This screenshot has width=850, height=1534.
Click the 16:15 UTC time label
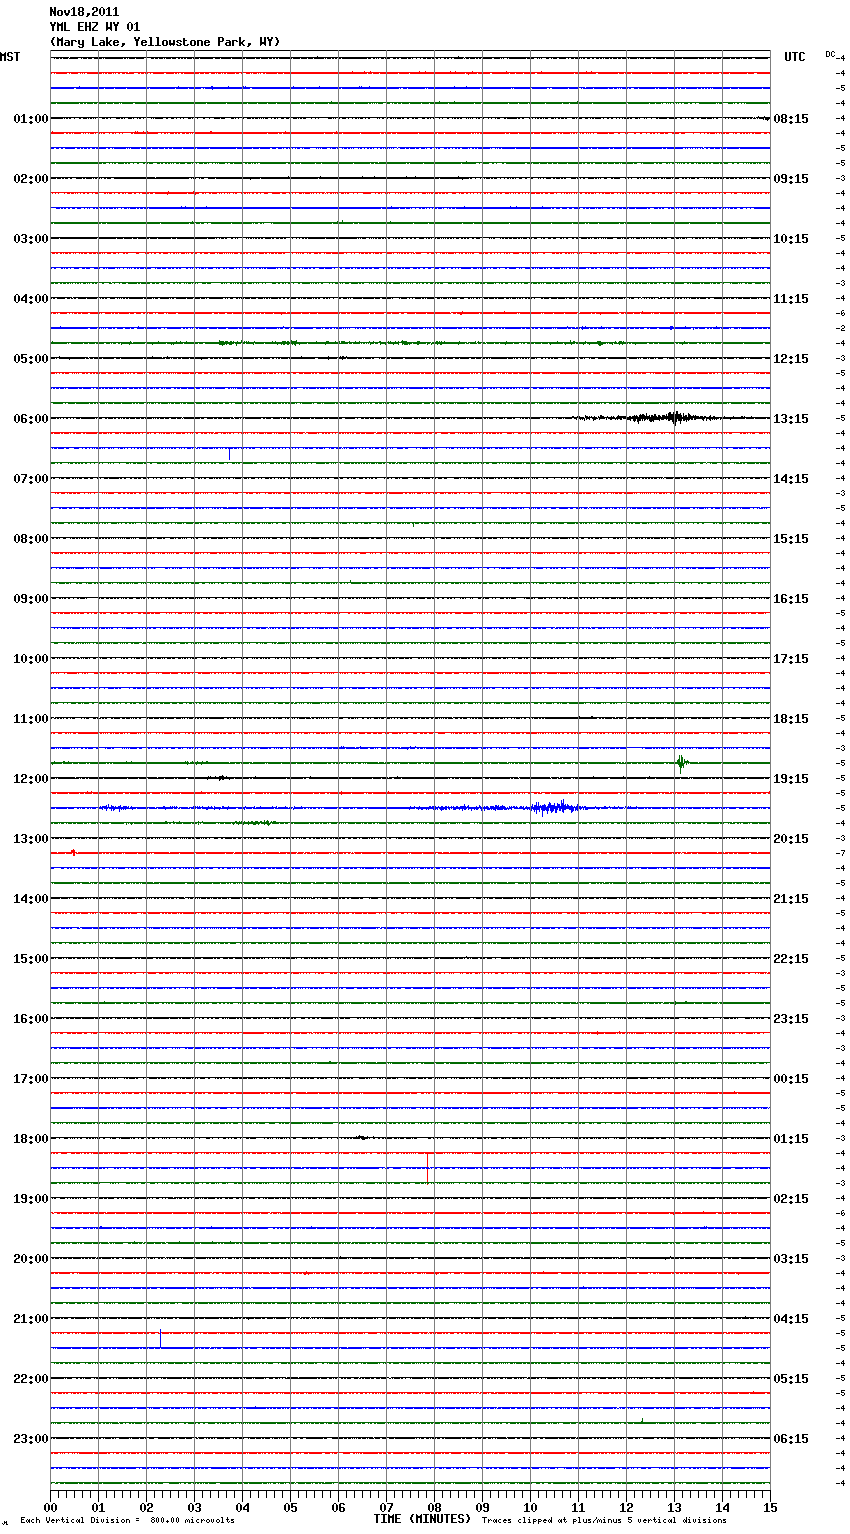coord(791,599)
